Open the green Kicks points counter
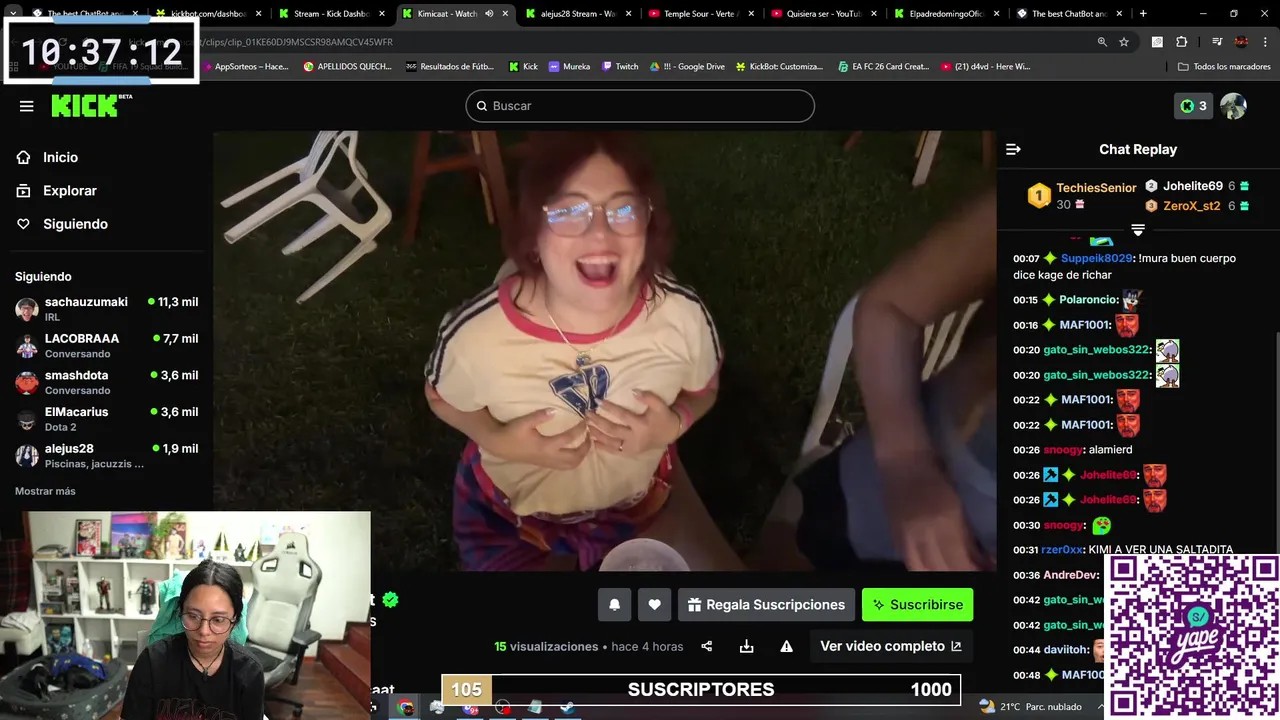Image resolution: width=1280 pixels, height=720 pixels. (1193, 106)
